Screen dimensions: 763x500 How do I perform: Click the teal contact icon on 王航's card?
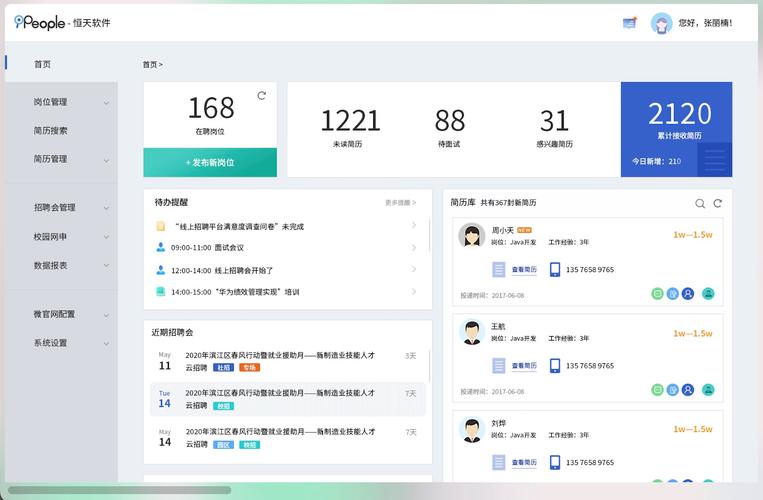click(x=708, y=389)
